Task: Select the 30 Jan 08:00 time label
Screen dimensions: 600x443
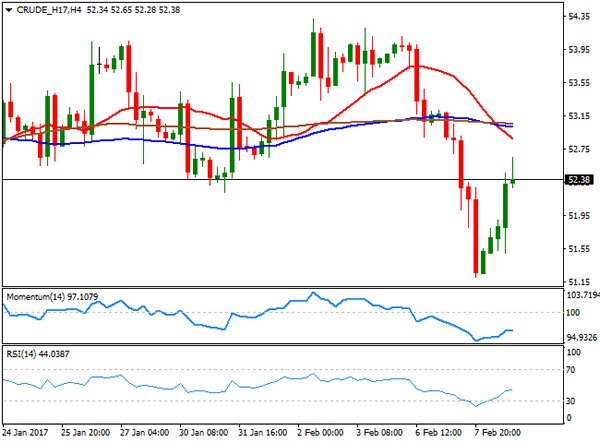Action: pyautogui.click(x=204, y=433)
